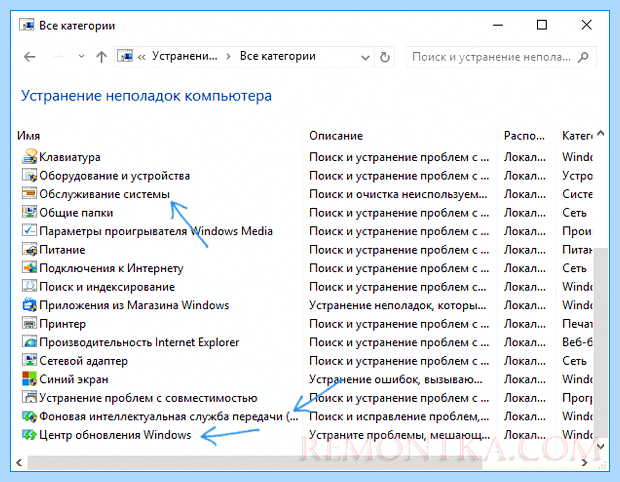Sort by the Имя column header
This screenshot has width=620, height=482.
[x=28, y=136]
